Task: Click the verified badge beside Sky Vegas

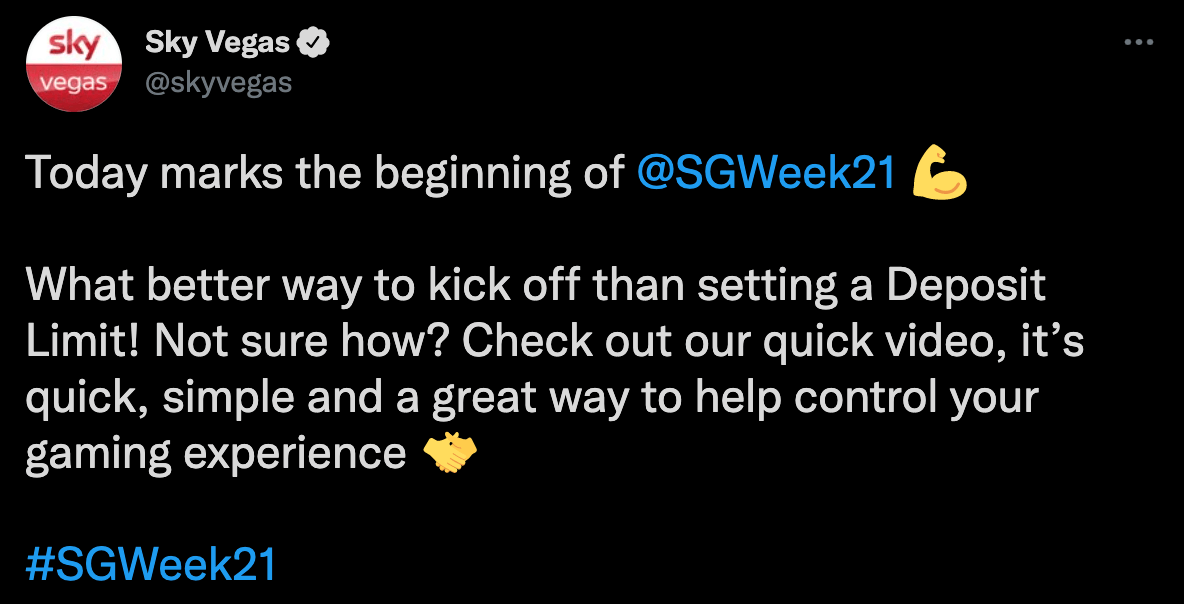Action: pos(314,44)
